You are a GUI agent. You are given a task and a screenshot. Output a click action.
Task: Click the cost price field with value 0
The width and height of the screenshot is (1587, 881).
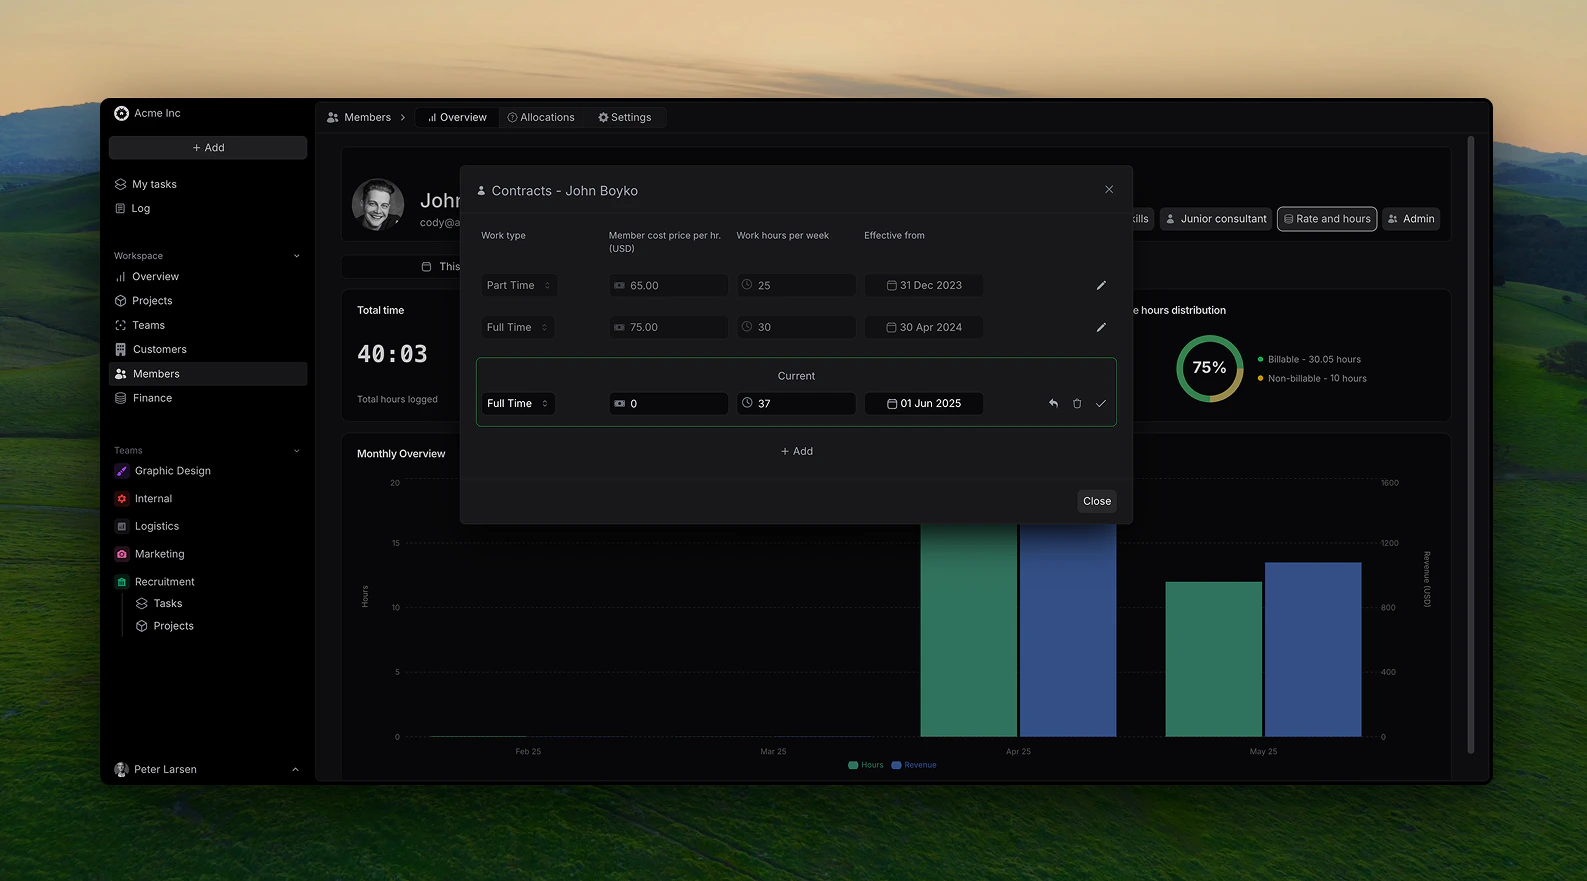pyautogui.click(x=668, y=403)
